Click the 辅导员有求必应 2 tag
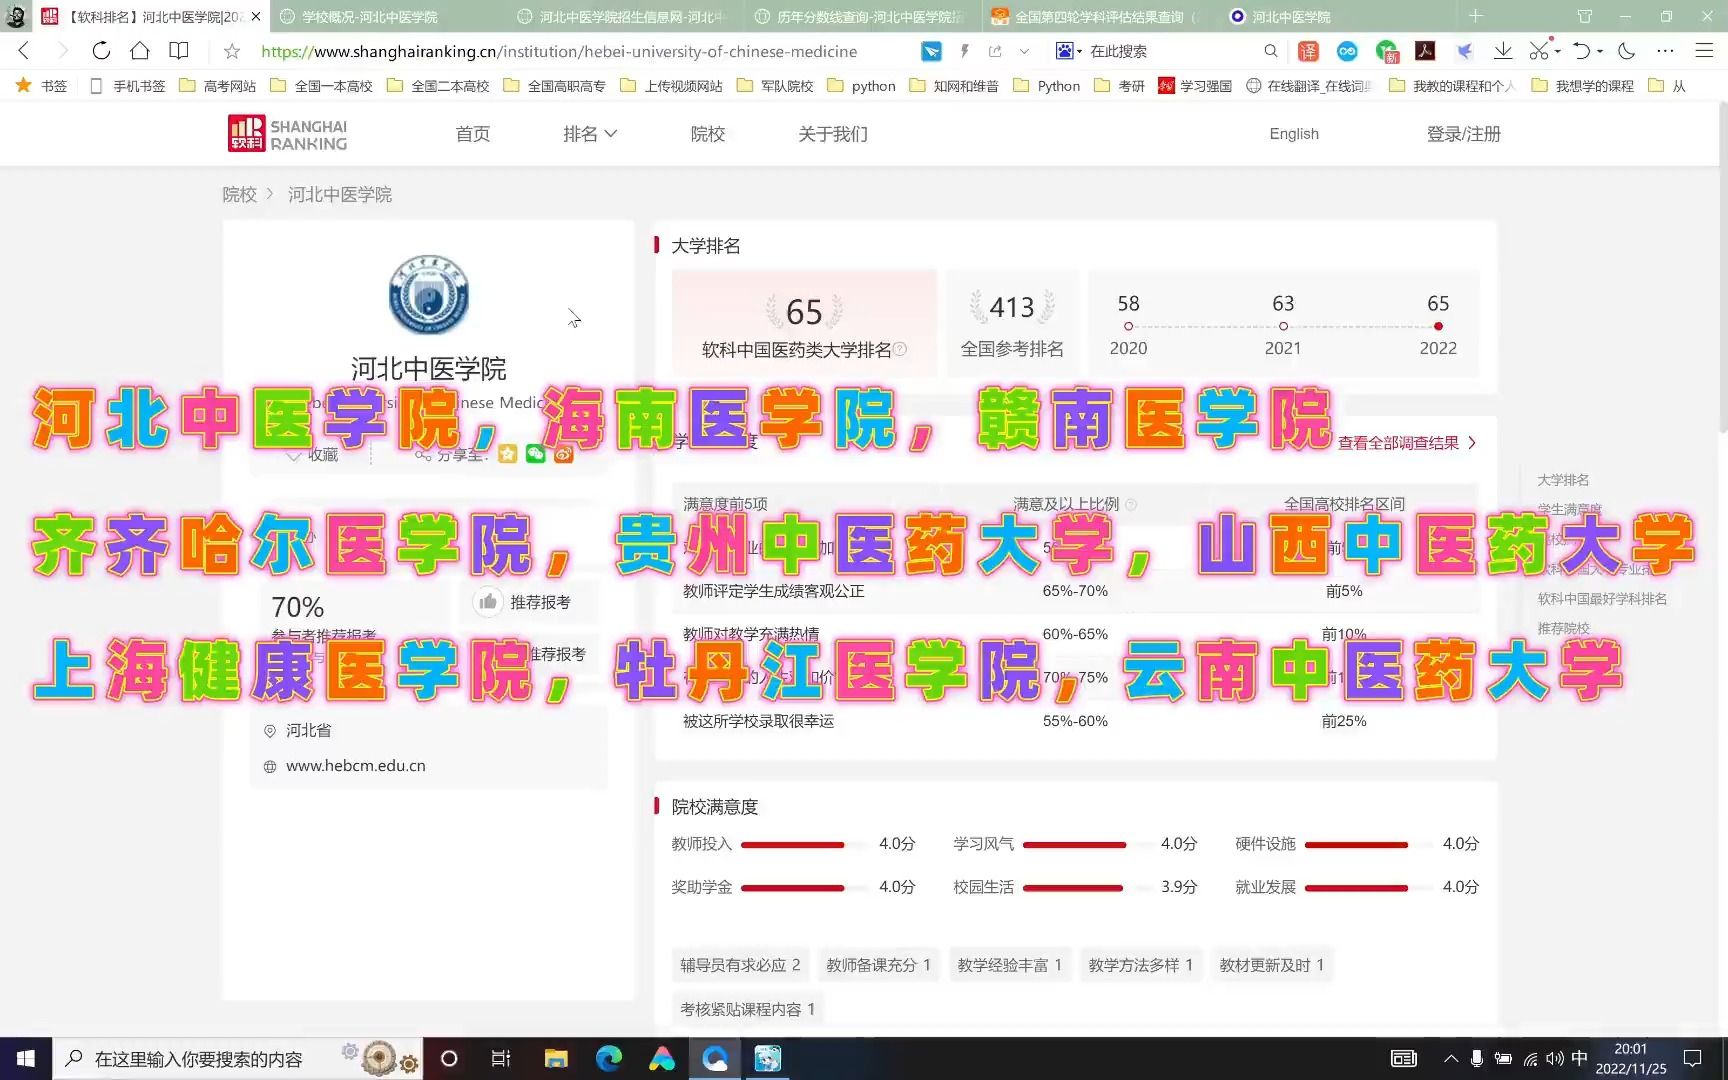1728x1080 pixels. (740, 965)
